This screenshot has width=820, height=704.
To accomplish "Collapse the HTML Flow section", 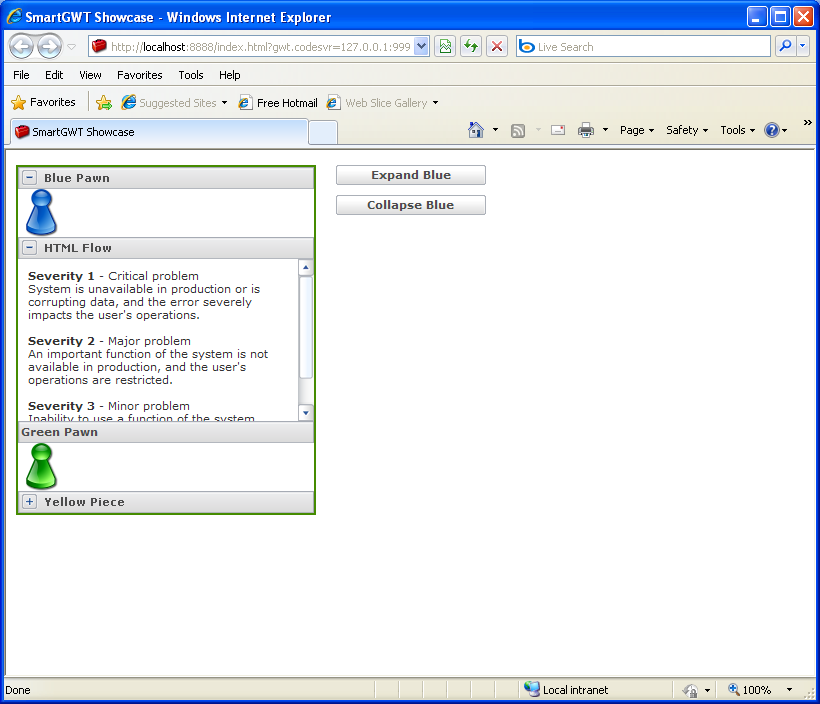I will (x=30, y=248).
